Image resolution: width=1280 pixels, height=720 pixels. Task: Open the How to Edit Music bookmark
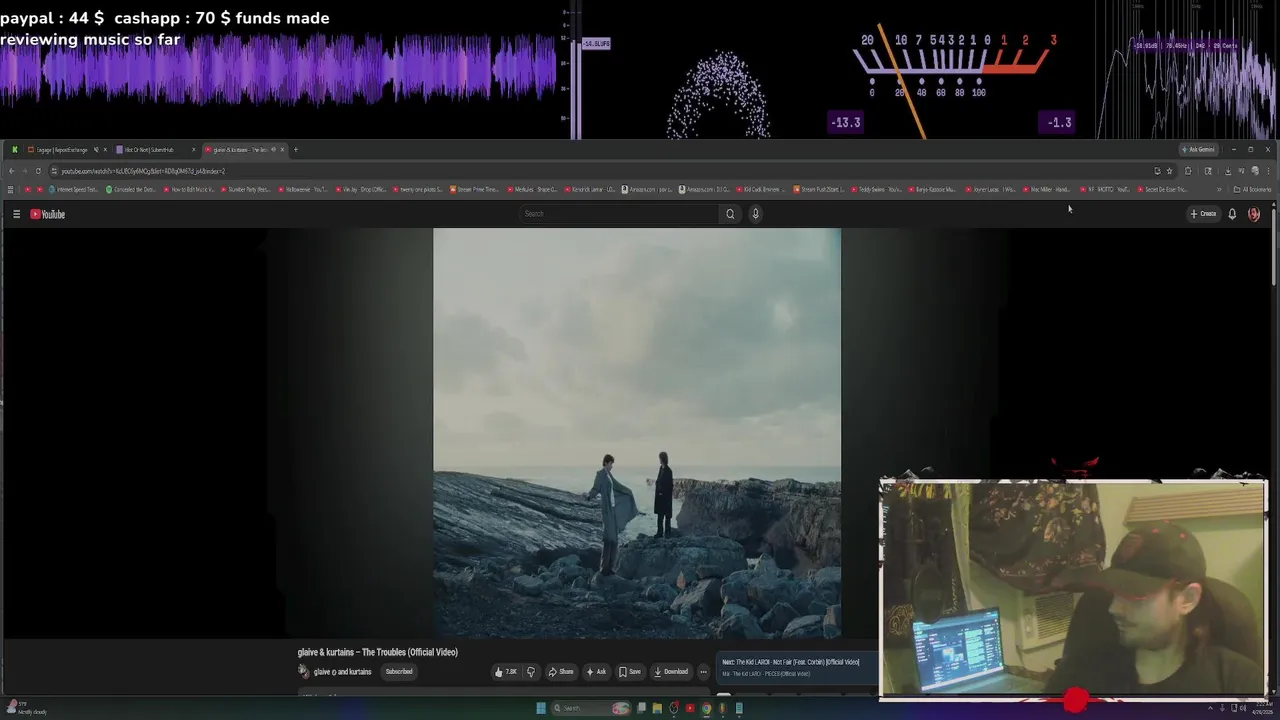coord(189,189)
